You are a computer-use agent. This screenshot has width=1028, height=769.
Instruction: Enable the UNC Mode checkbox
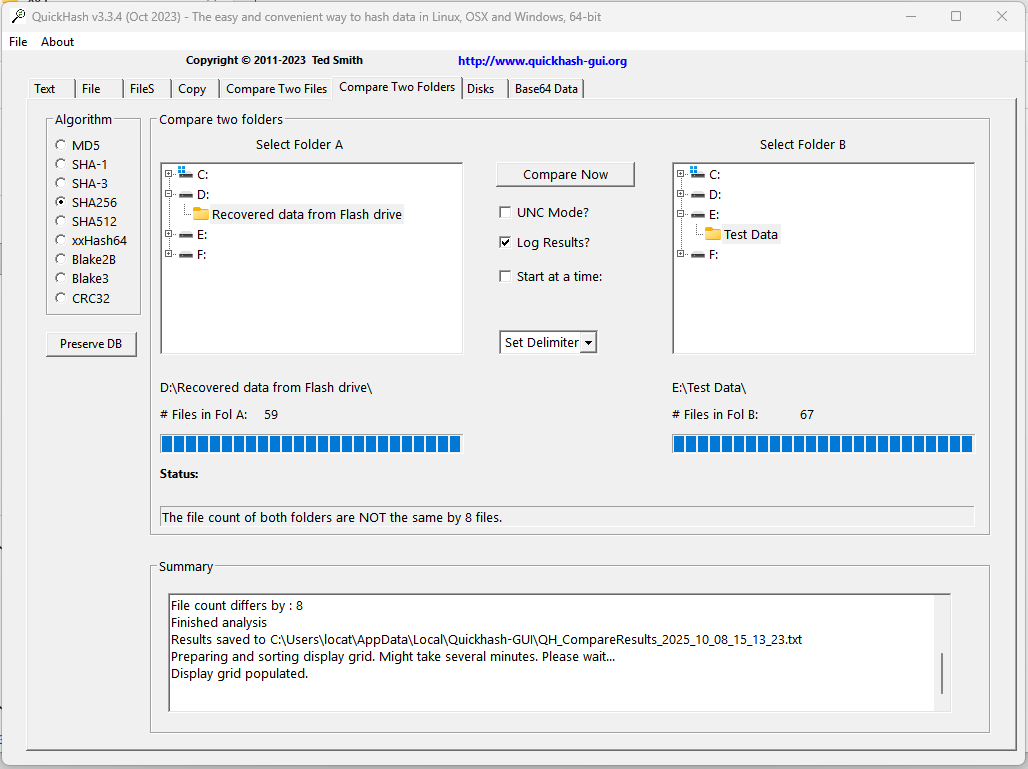(505, 212)
